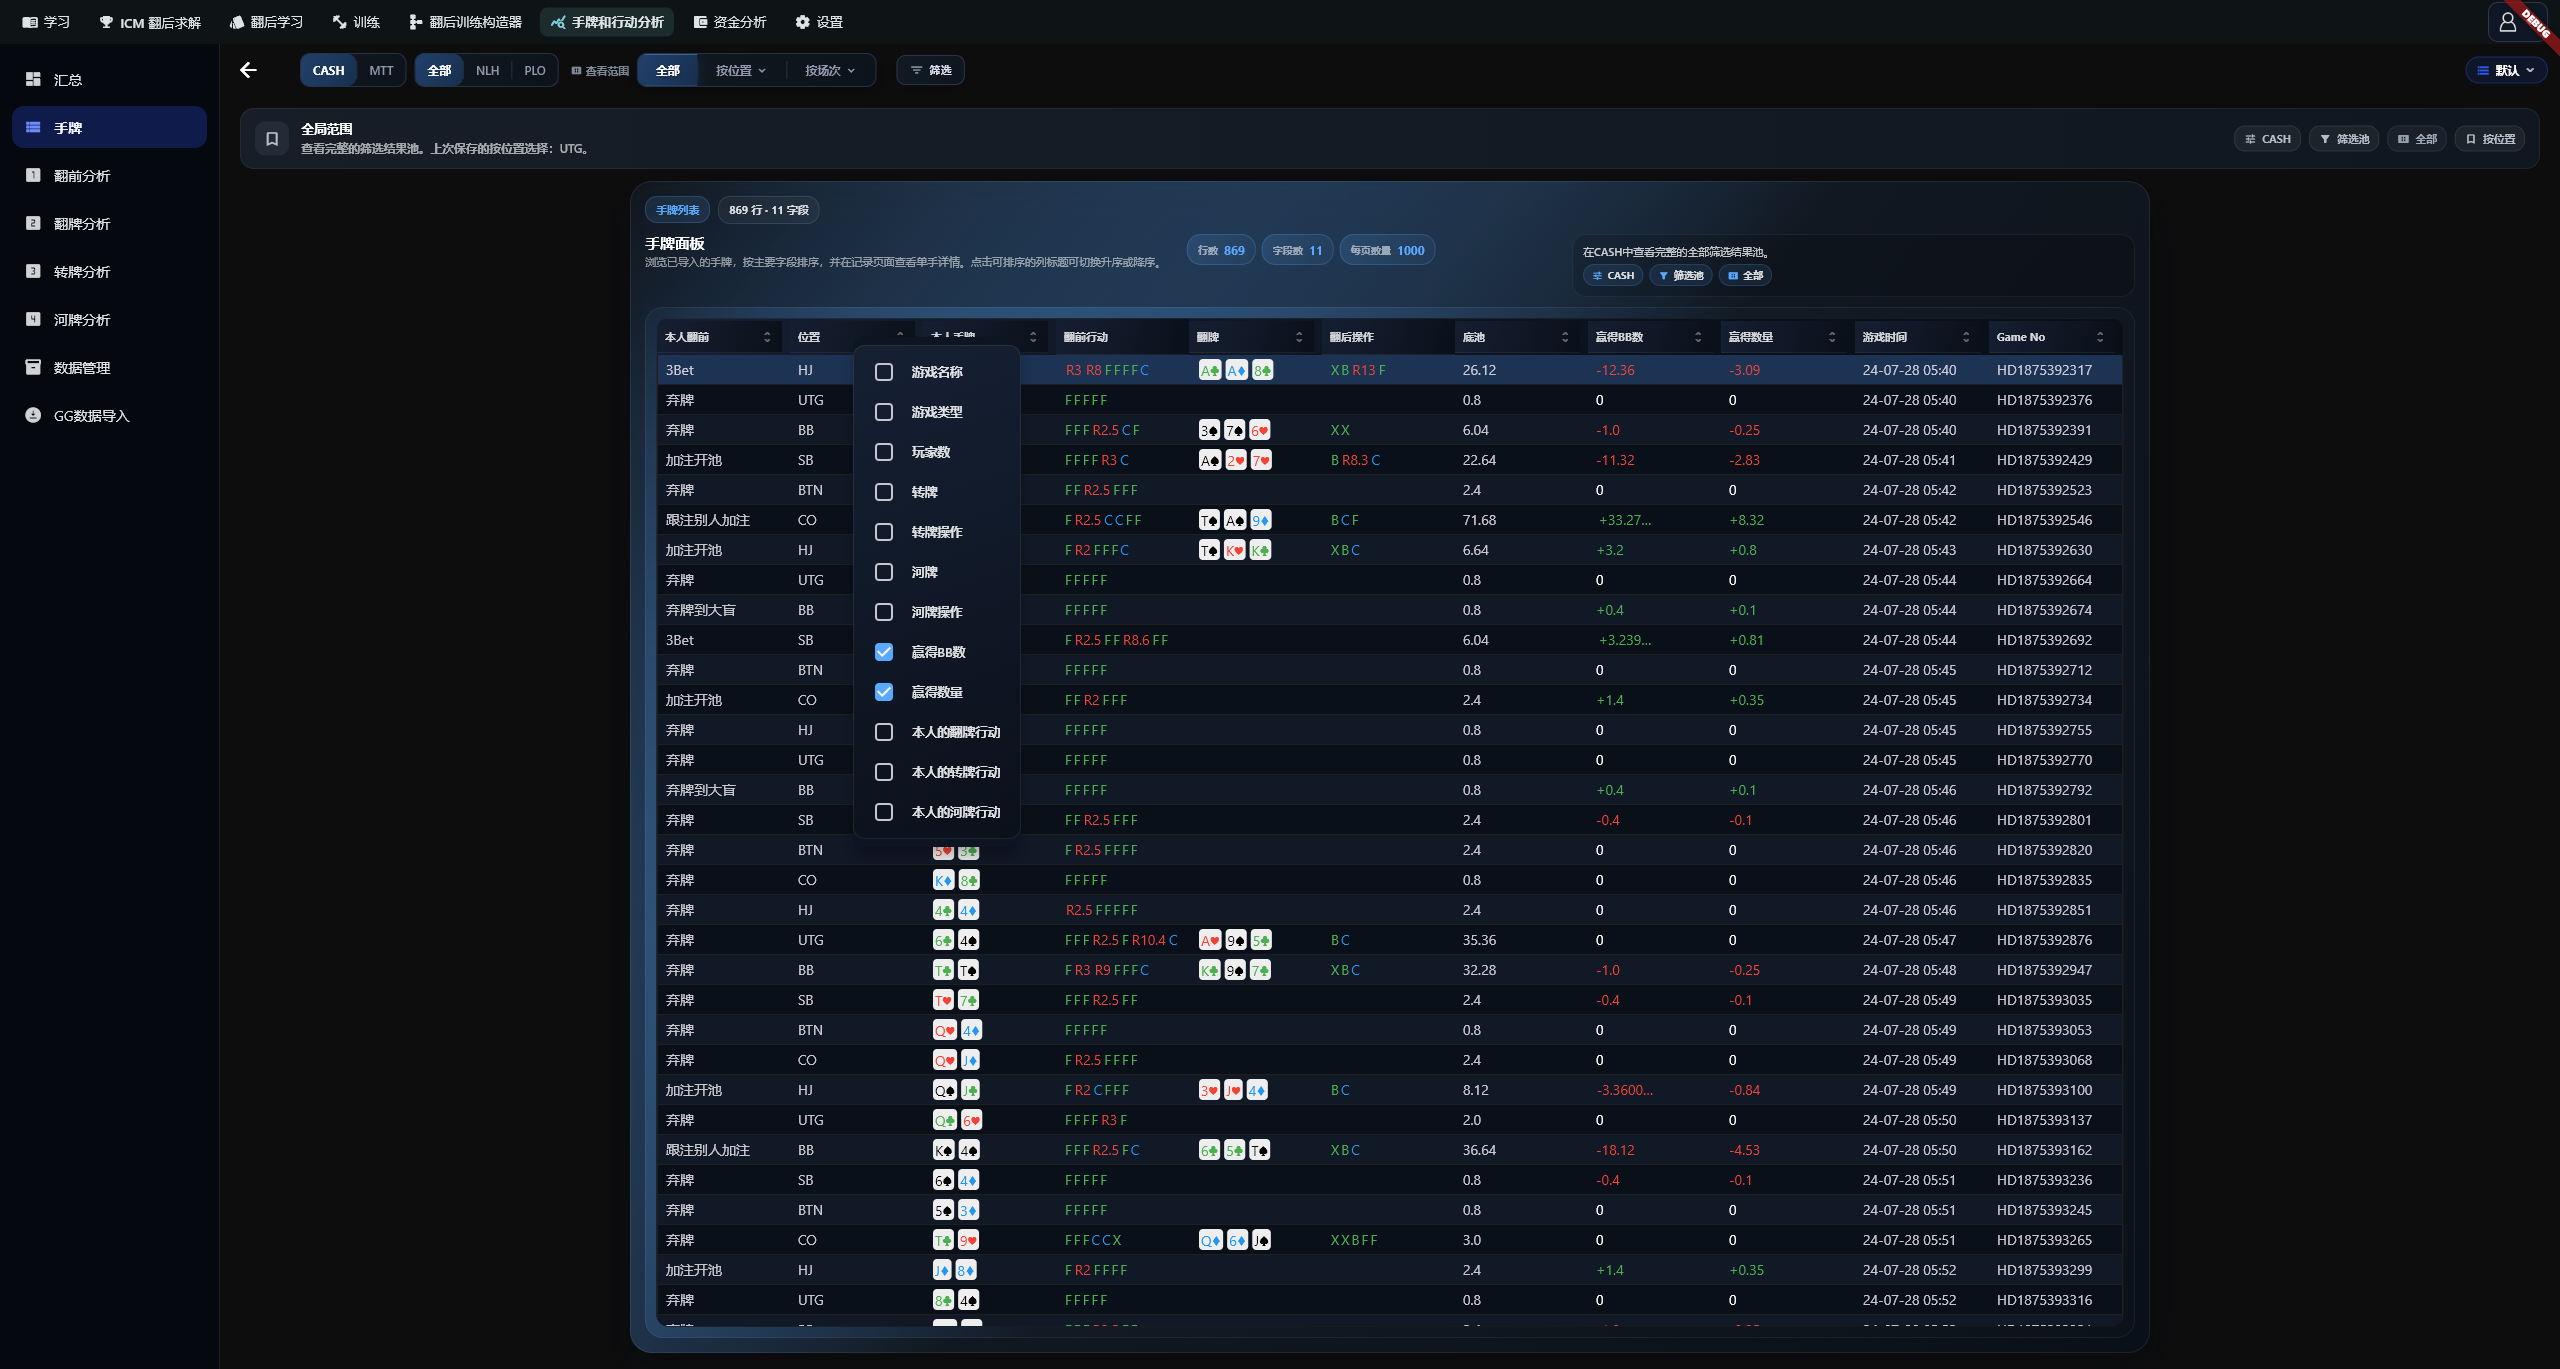Open 翻牌分析 in the sidebar
2560x1369 pixels.
(x=109, y=224)
